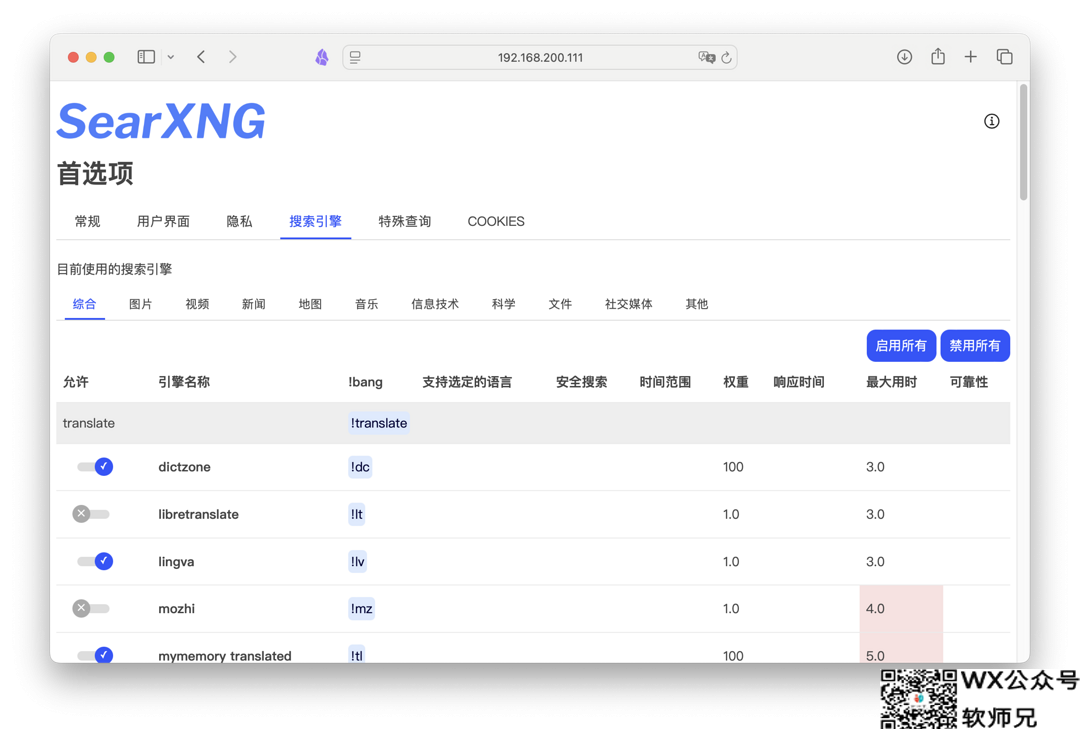1080x729 pixels.
Task: Click the !translate bang label
Action: [x=379, y=423]
